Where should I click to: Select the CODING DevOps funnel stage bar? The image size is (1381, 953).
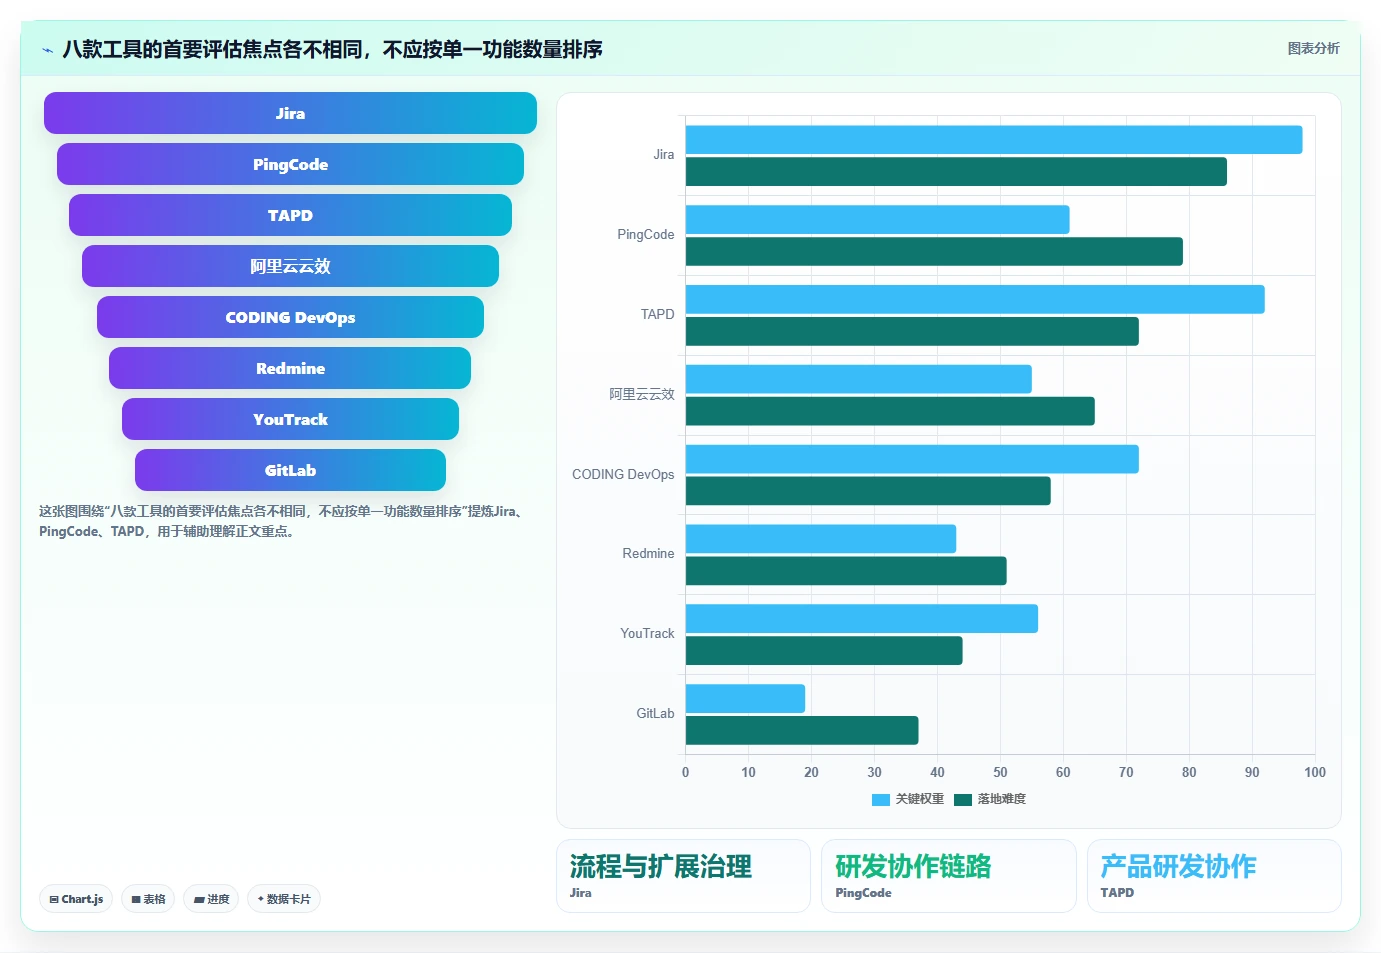point(290,317)
